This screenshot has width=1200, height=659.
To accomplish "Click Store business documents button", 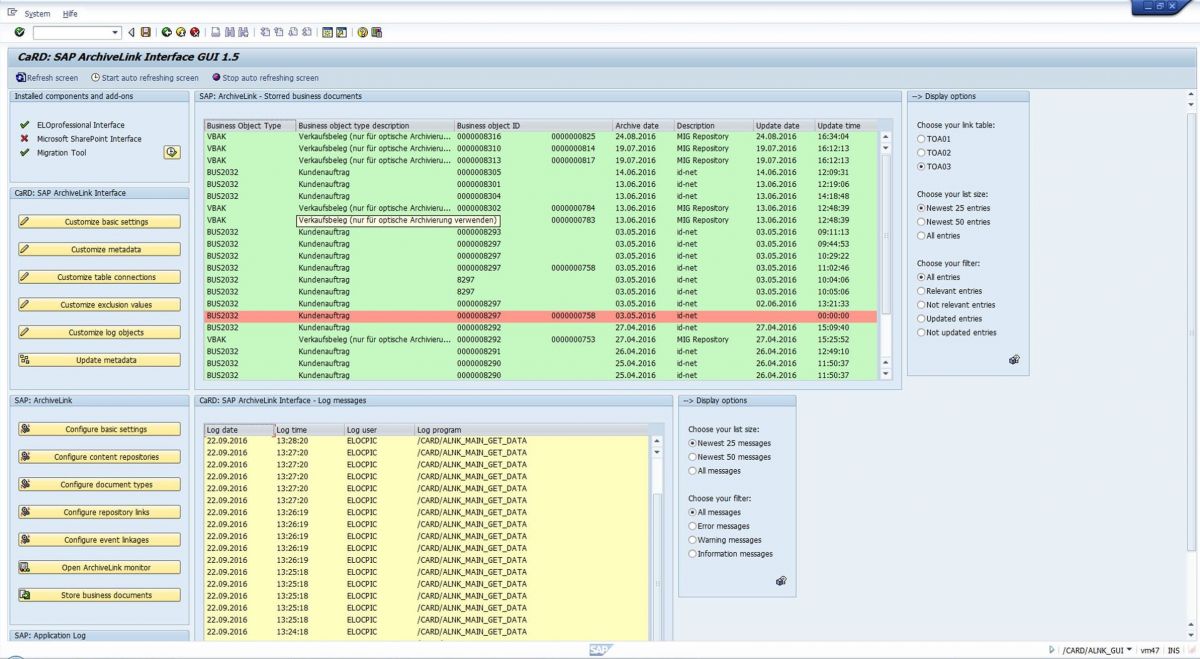I will pos(99,595).
